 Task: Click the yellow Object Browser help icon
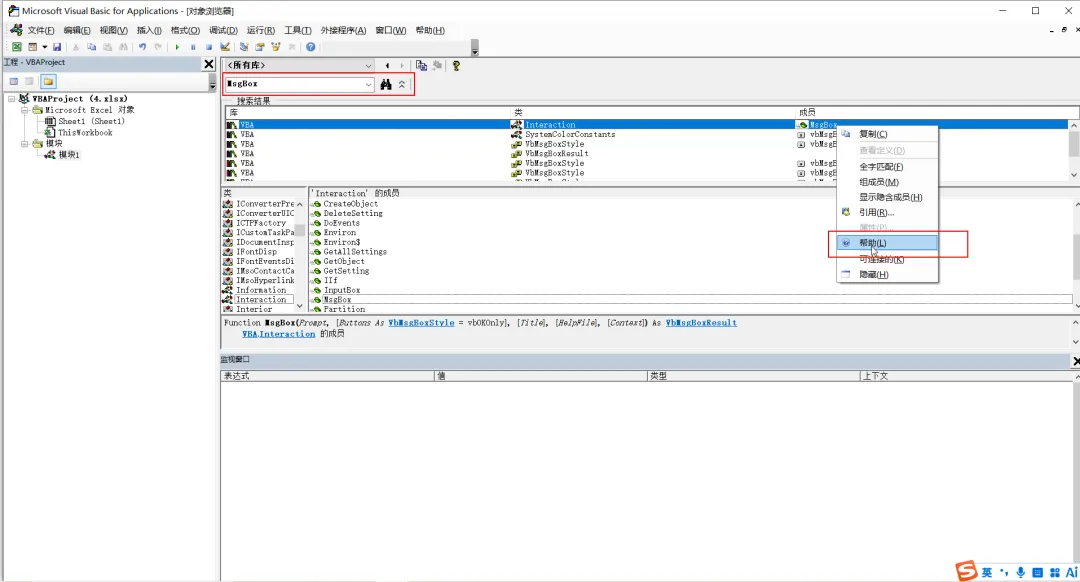456,65
